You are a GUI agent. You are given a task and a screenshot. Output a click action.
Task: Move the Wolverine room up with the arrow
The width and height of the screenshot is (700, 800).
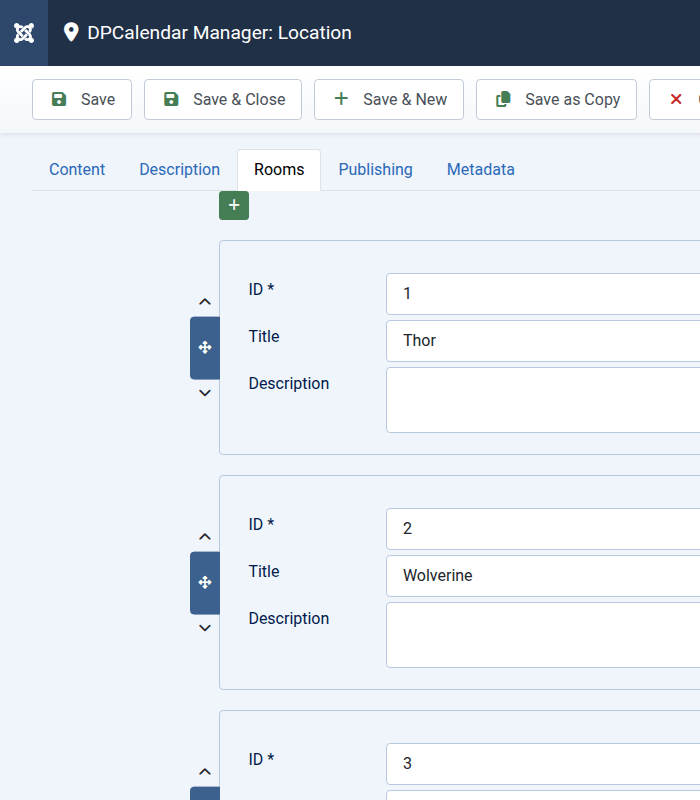pos(205,537)
